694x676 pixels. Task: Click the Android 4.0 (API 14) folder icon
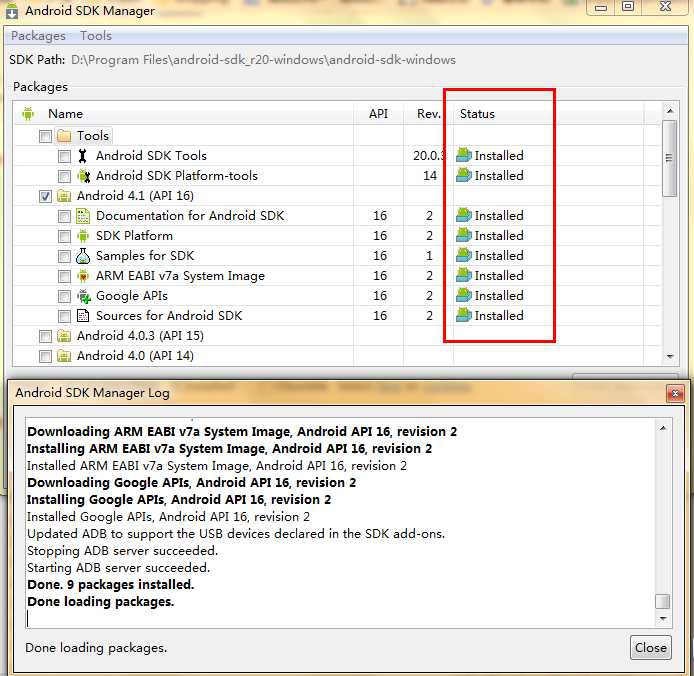click(64, 356)
